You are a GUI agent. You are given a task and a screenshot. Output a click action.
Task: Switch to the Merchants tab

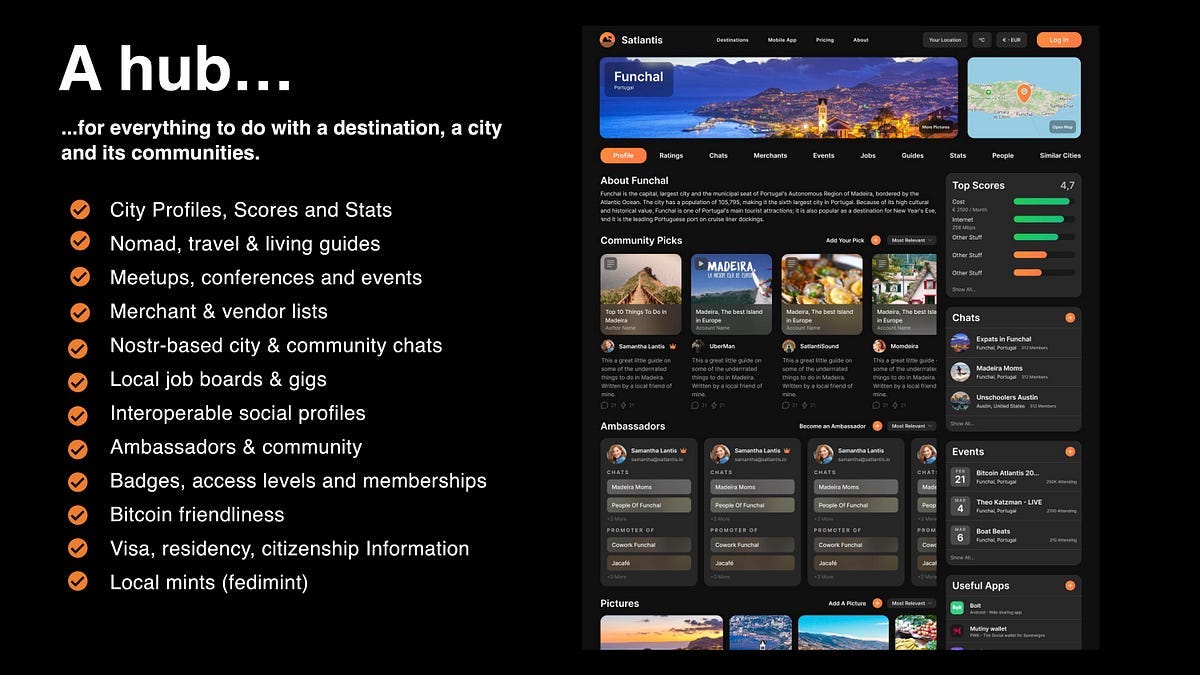click(x=770, y=156)
